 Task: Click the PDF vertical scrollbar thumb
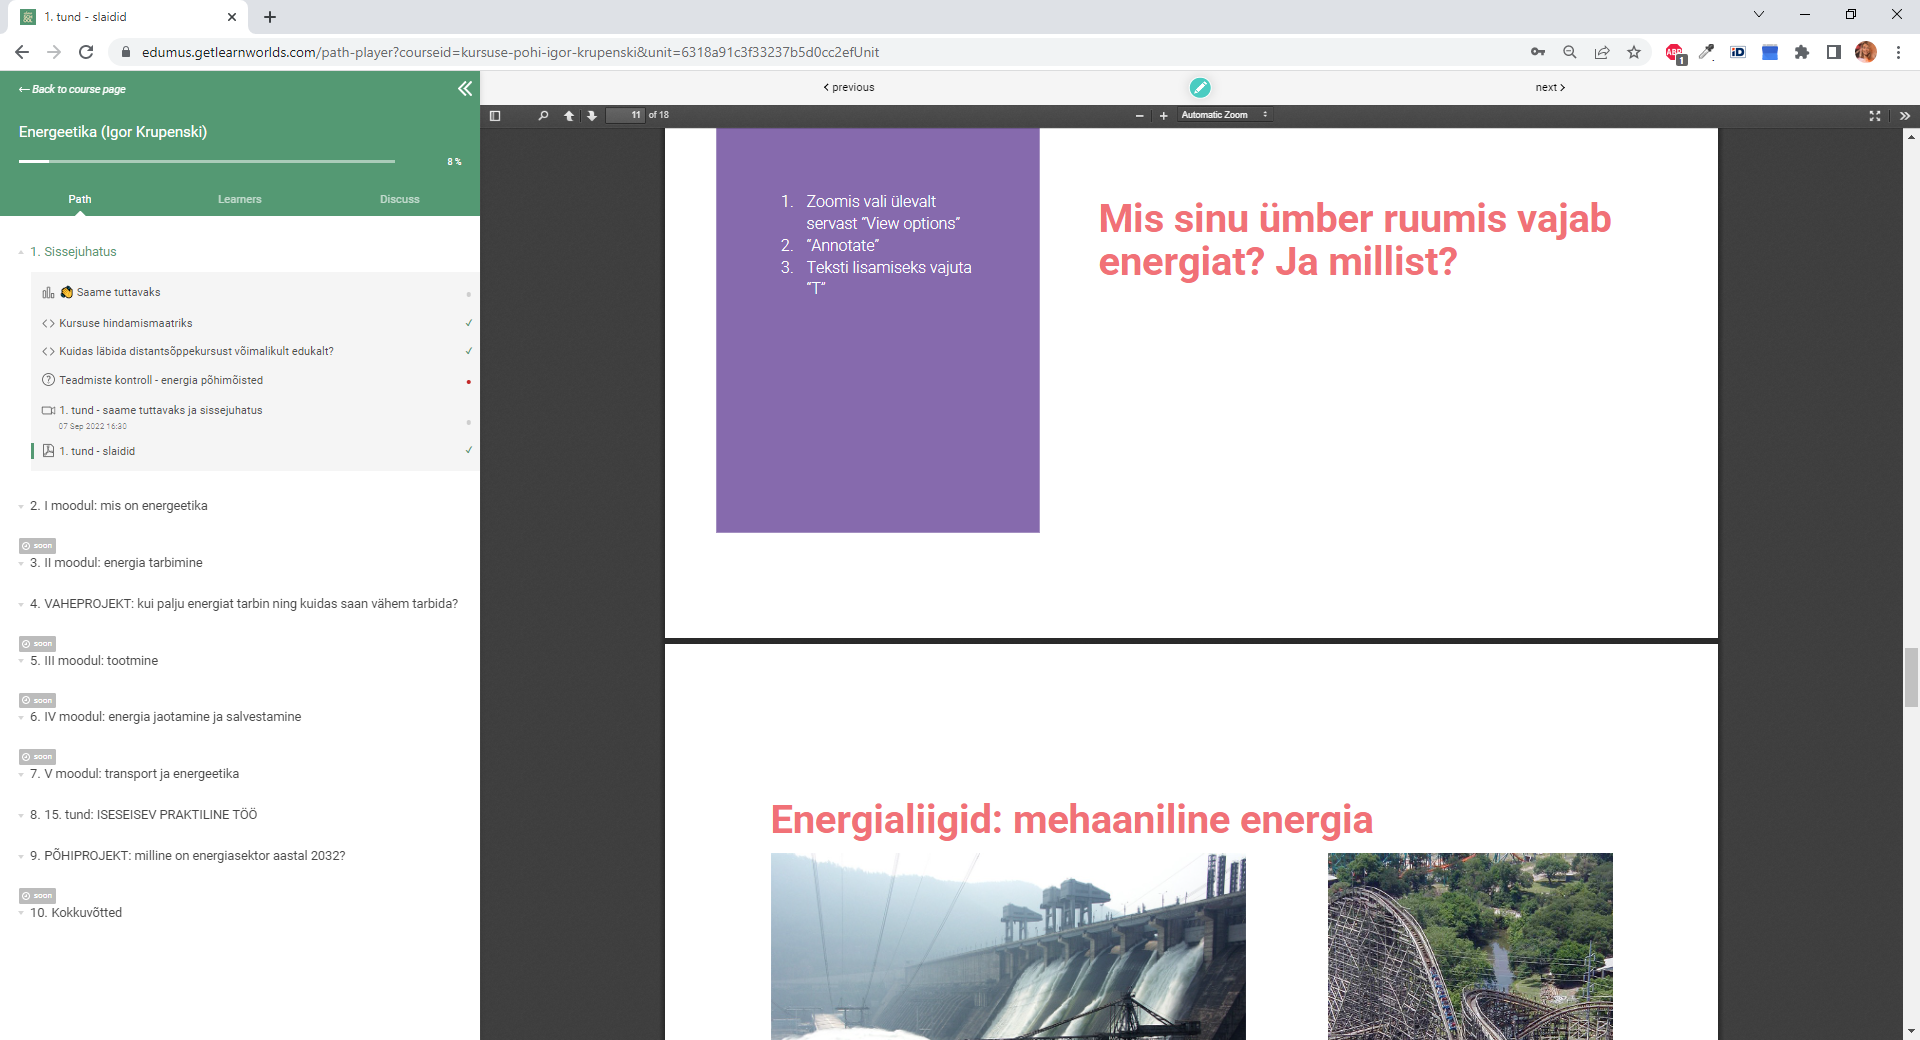1911,677
